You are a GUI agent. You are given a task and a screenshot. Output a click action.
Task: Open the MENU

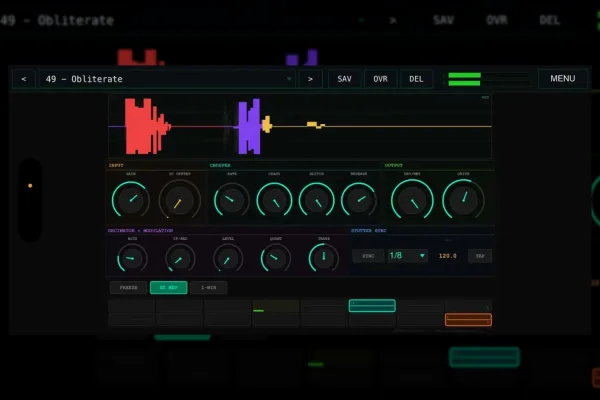click(x=562, y=78)
